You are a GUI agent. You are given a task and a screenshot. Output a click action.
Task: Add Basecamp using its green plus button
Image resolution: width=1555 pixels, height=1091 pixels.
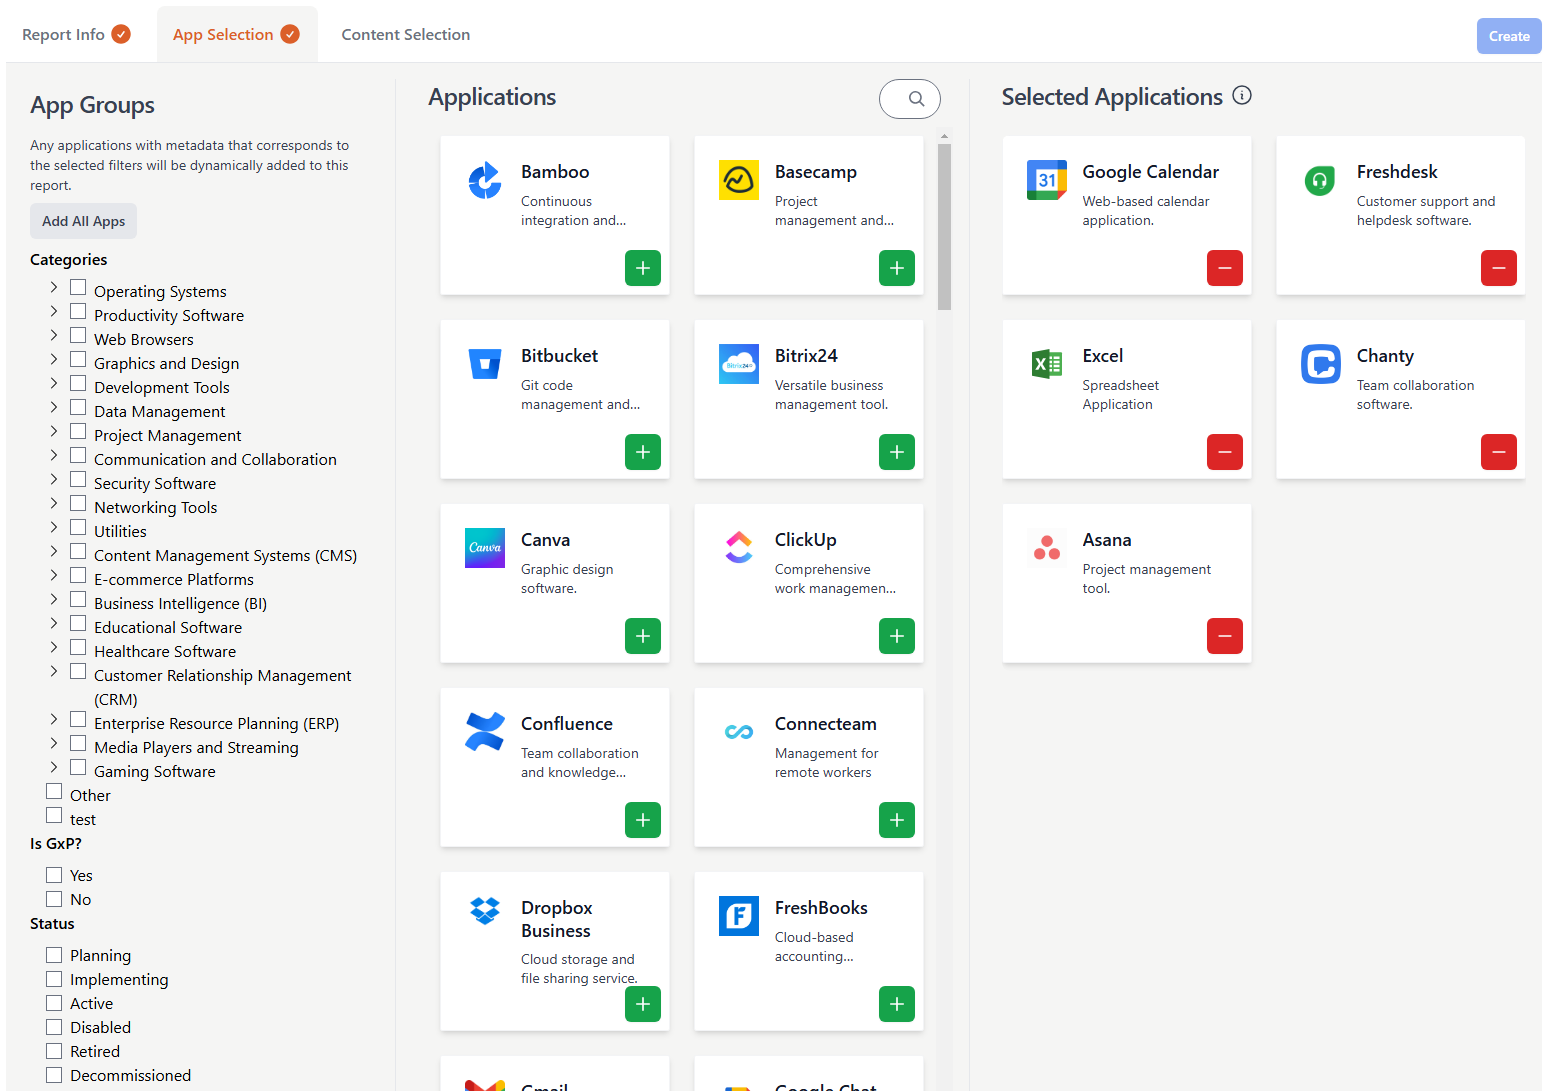(x=897, y=268)
